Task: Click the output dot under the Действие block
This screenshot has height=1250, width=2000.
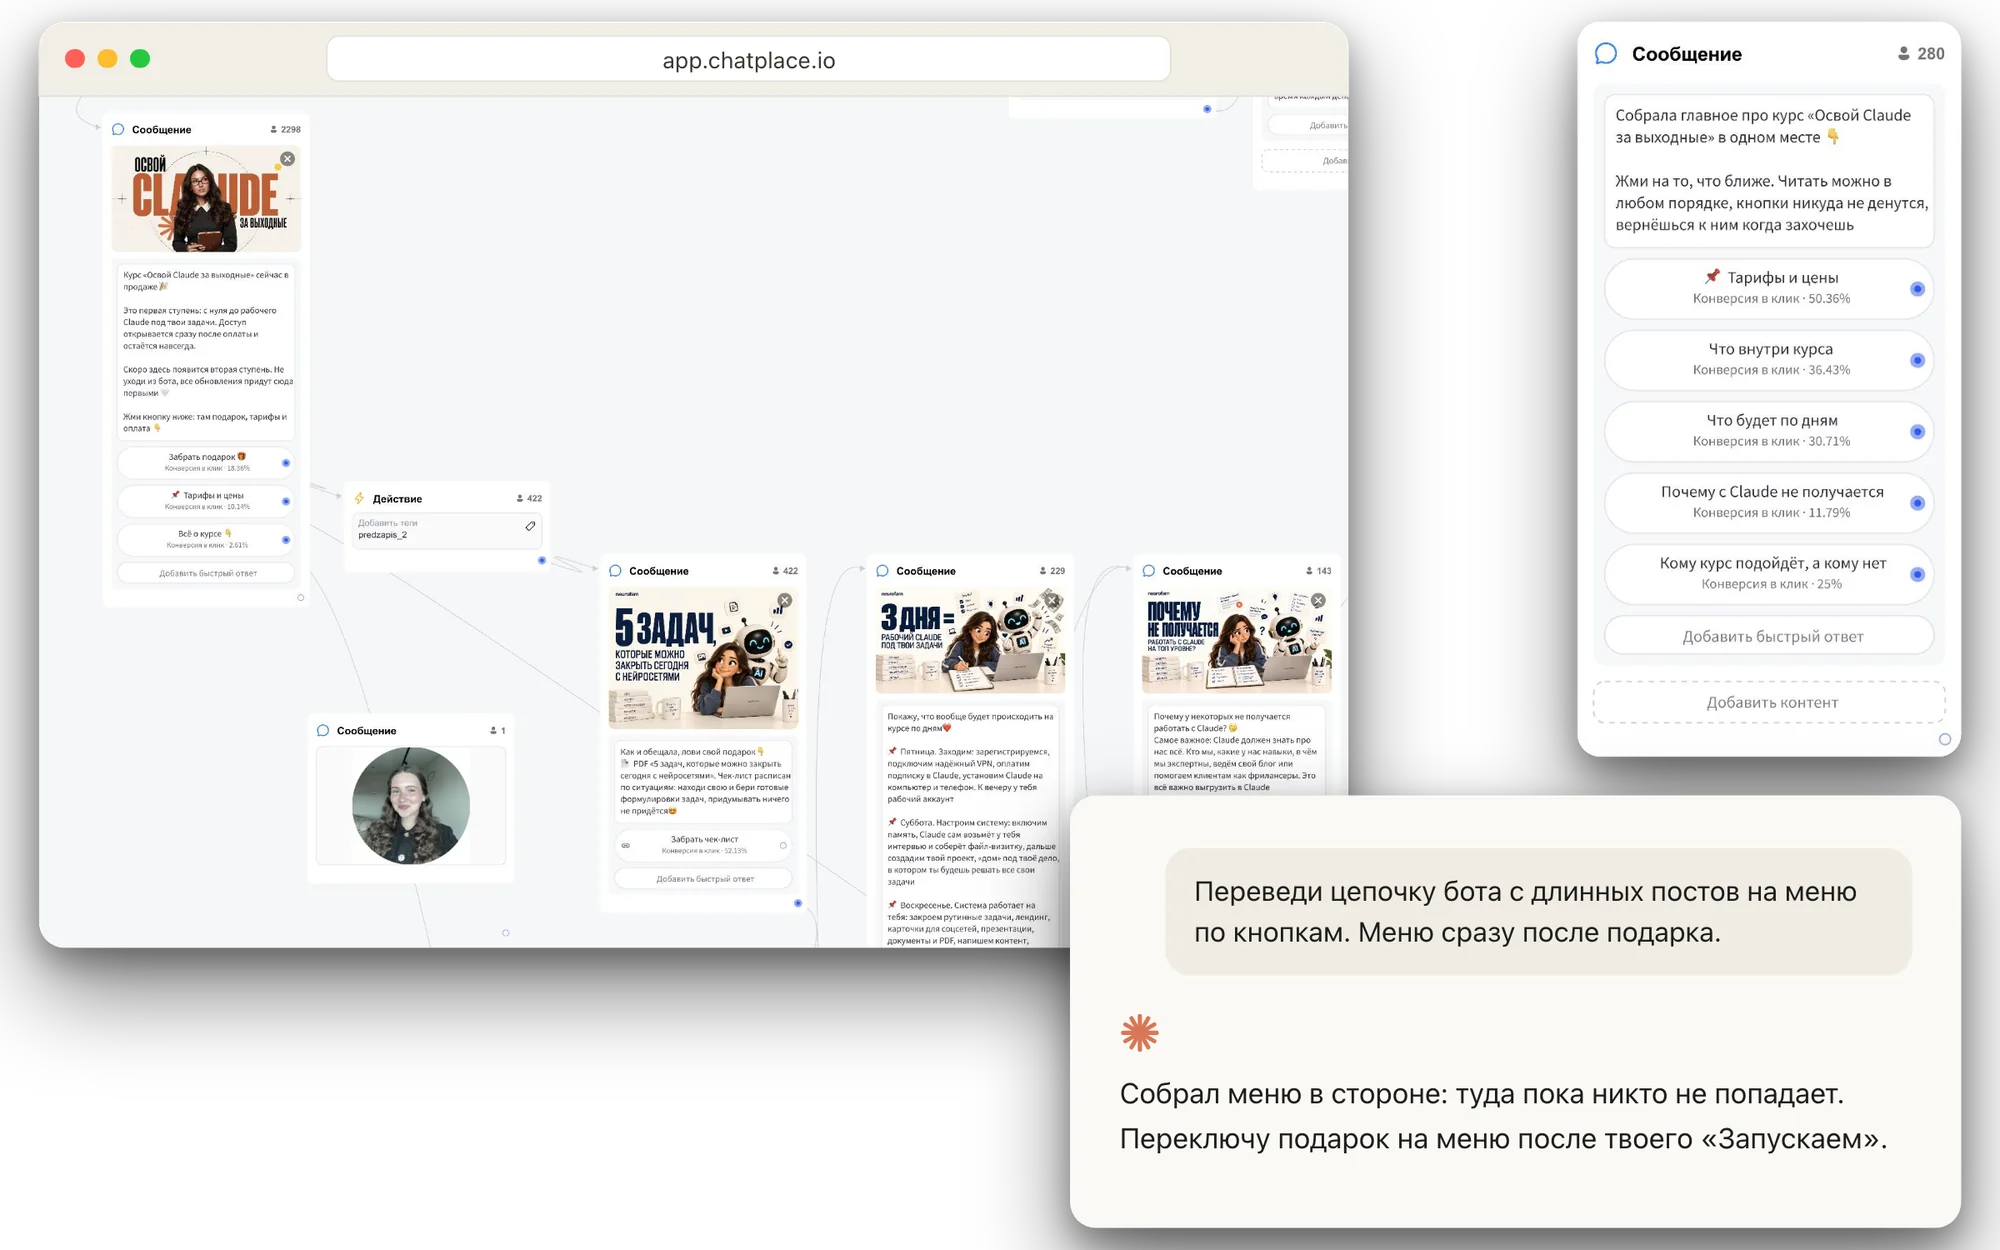Action: coord(542,560)
